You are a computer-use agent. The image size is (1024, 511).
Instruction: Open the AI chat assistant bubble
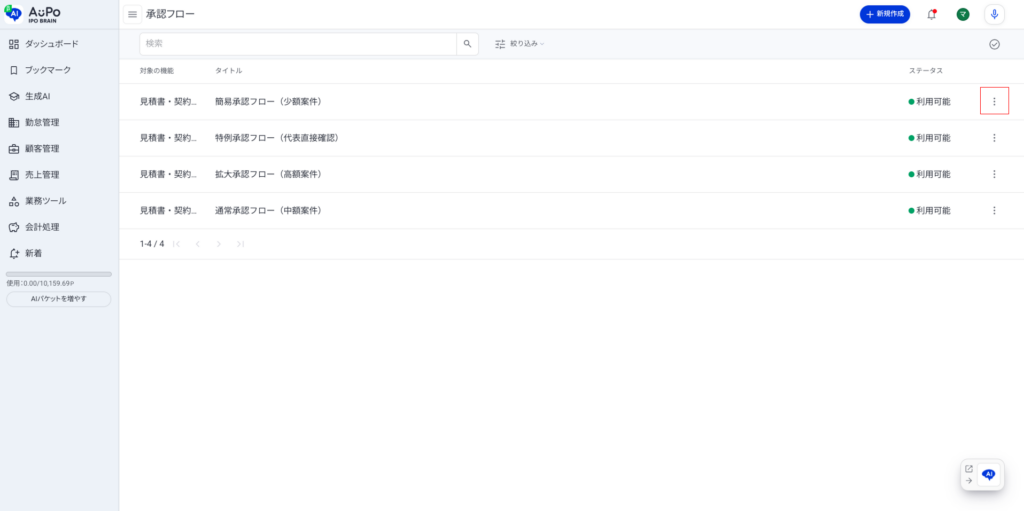click(989, 475)
